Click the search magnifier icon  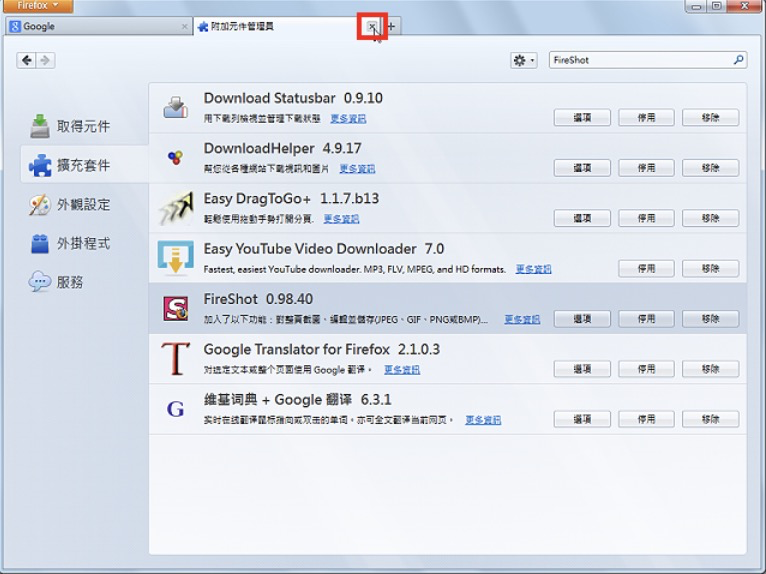(x=738, y=60)
